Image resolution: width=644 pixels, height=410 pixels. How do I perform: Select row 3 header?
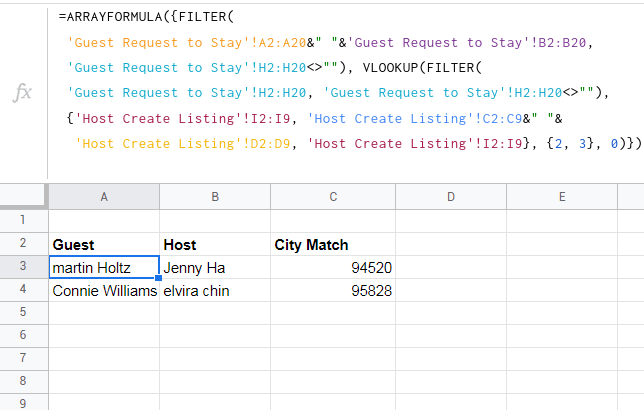tap(23, 267)
